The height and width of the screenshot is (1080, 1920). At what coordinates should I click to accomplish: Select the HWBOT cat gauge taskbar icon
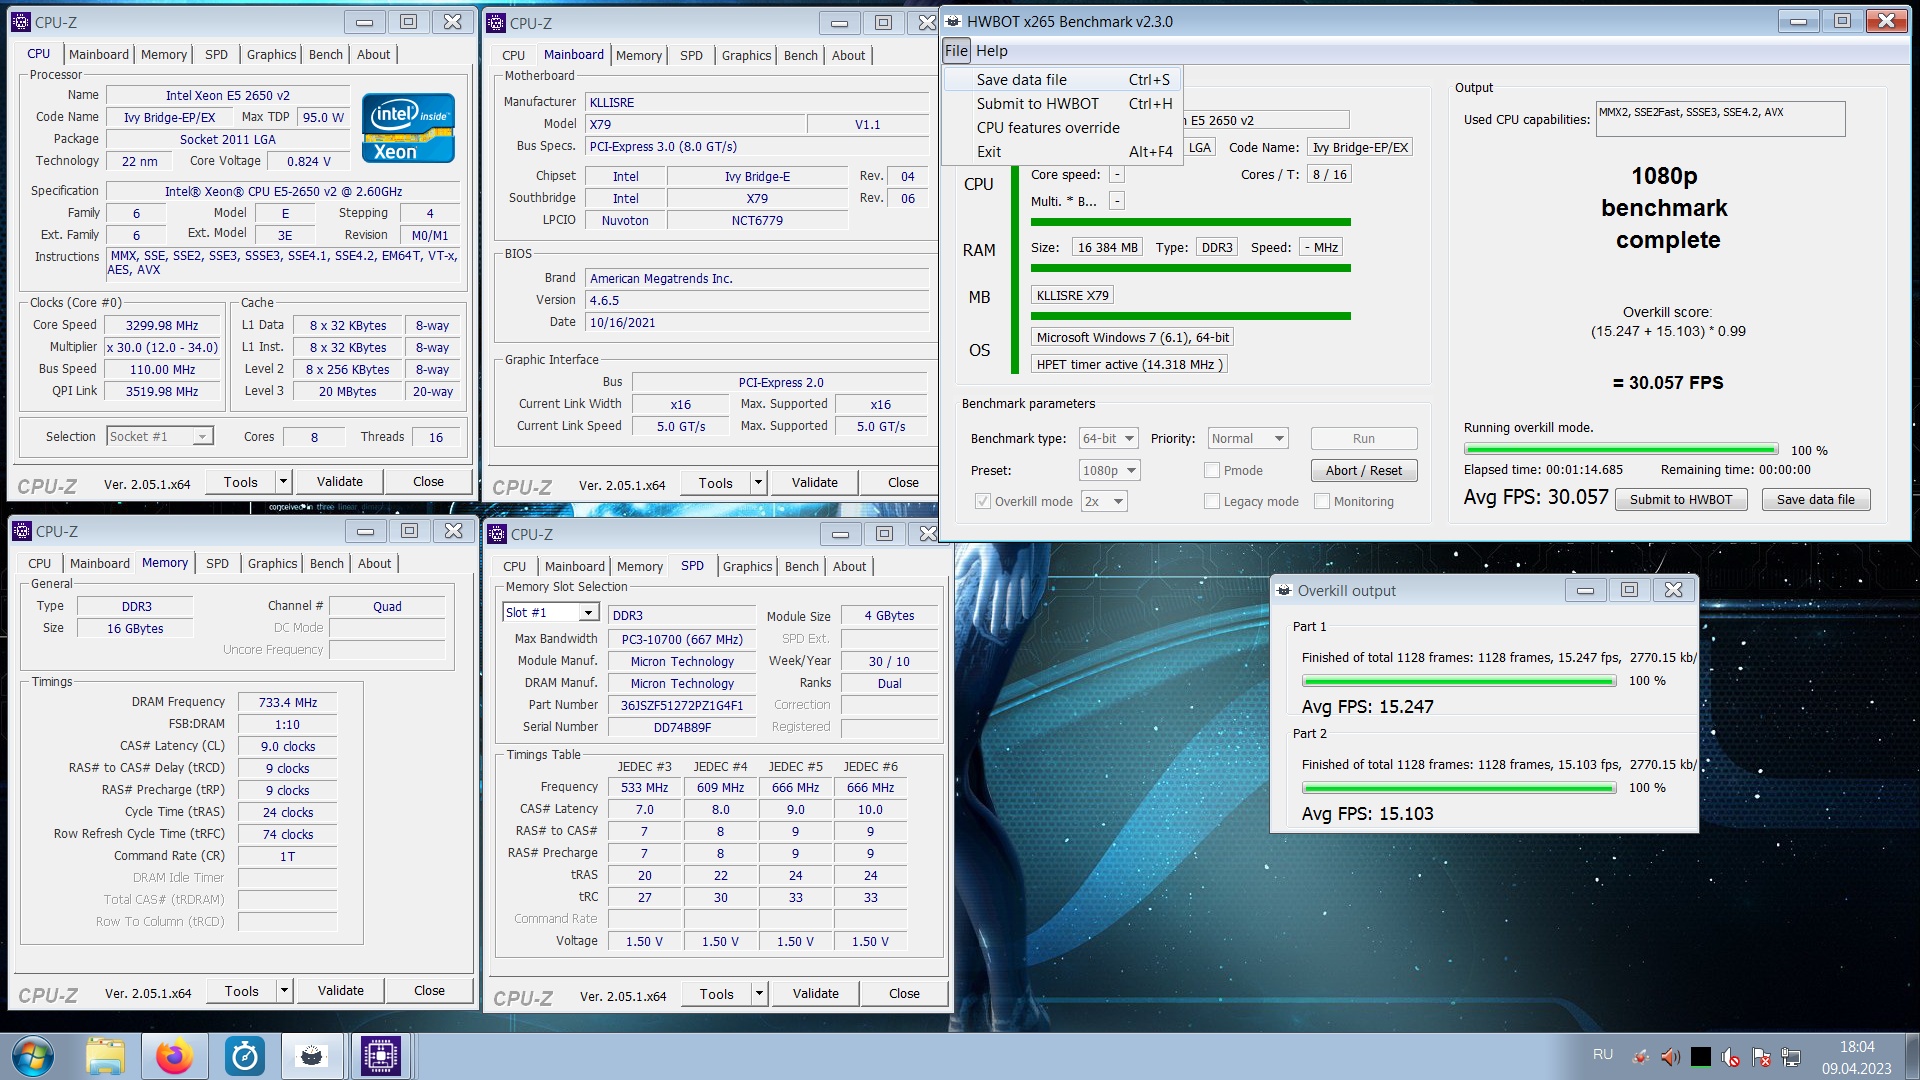pyautogui.click(x=312, y=1057)
